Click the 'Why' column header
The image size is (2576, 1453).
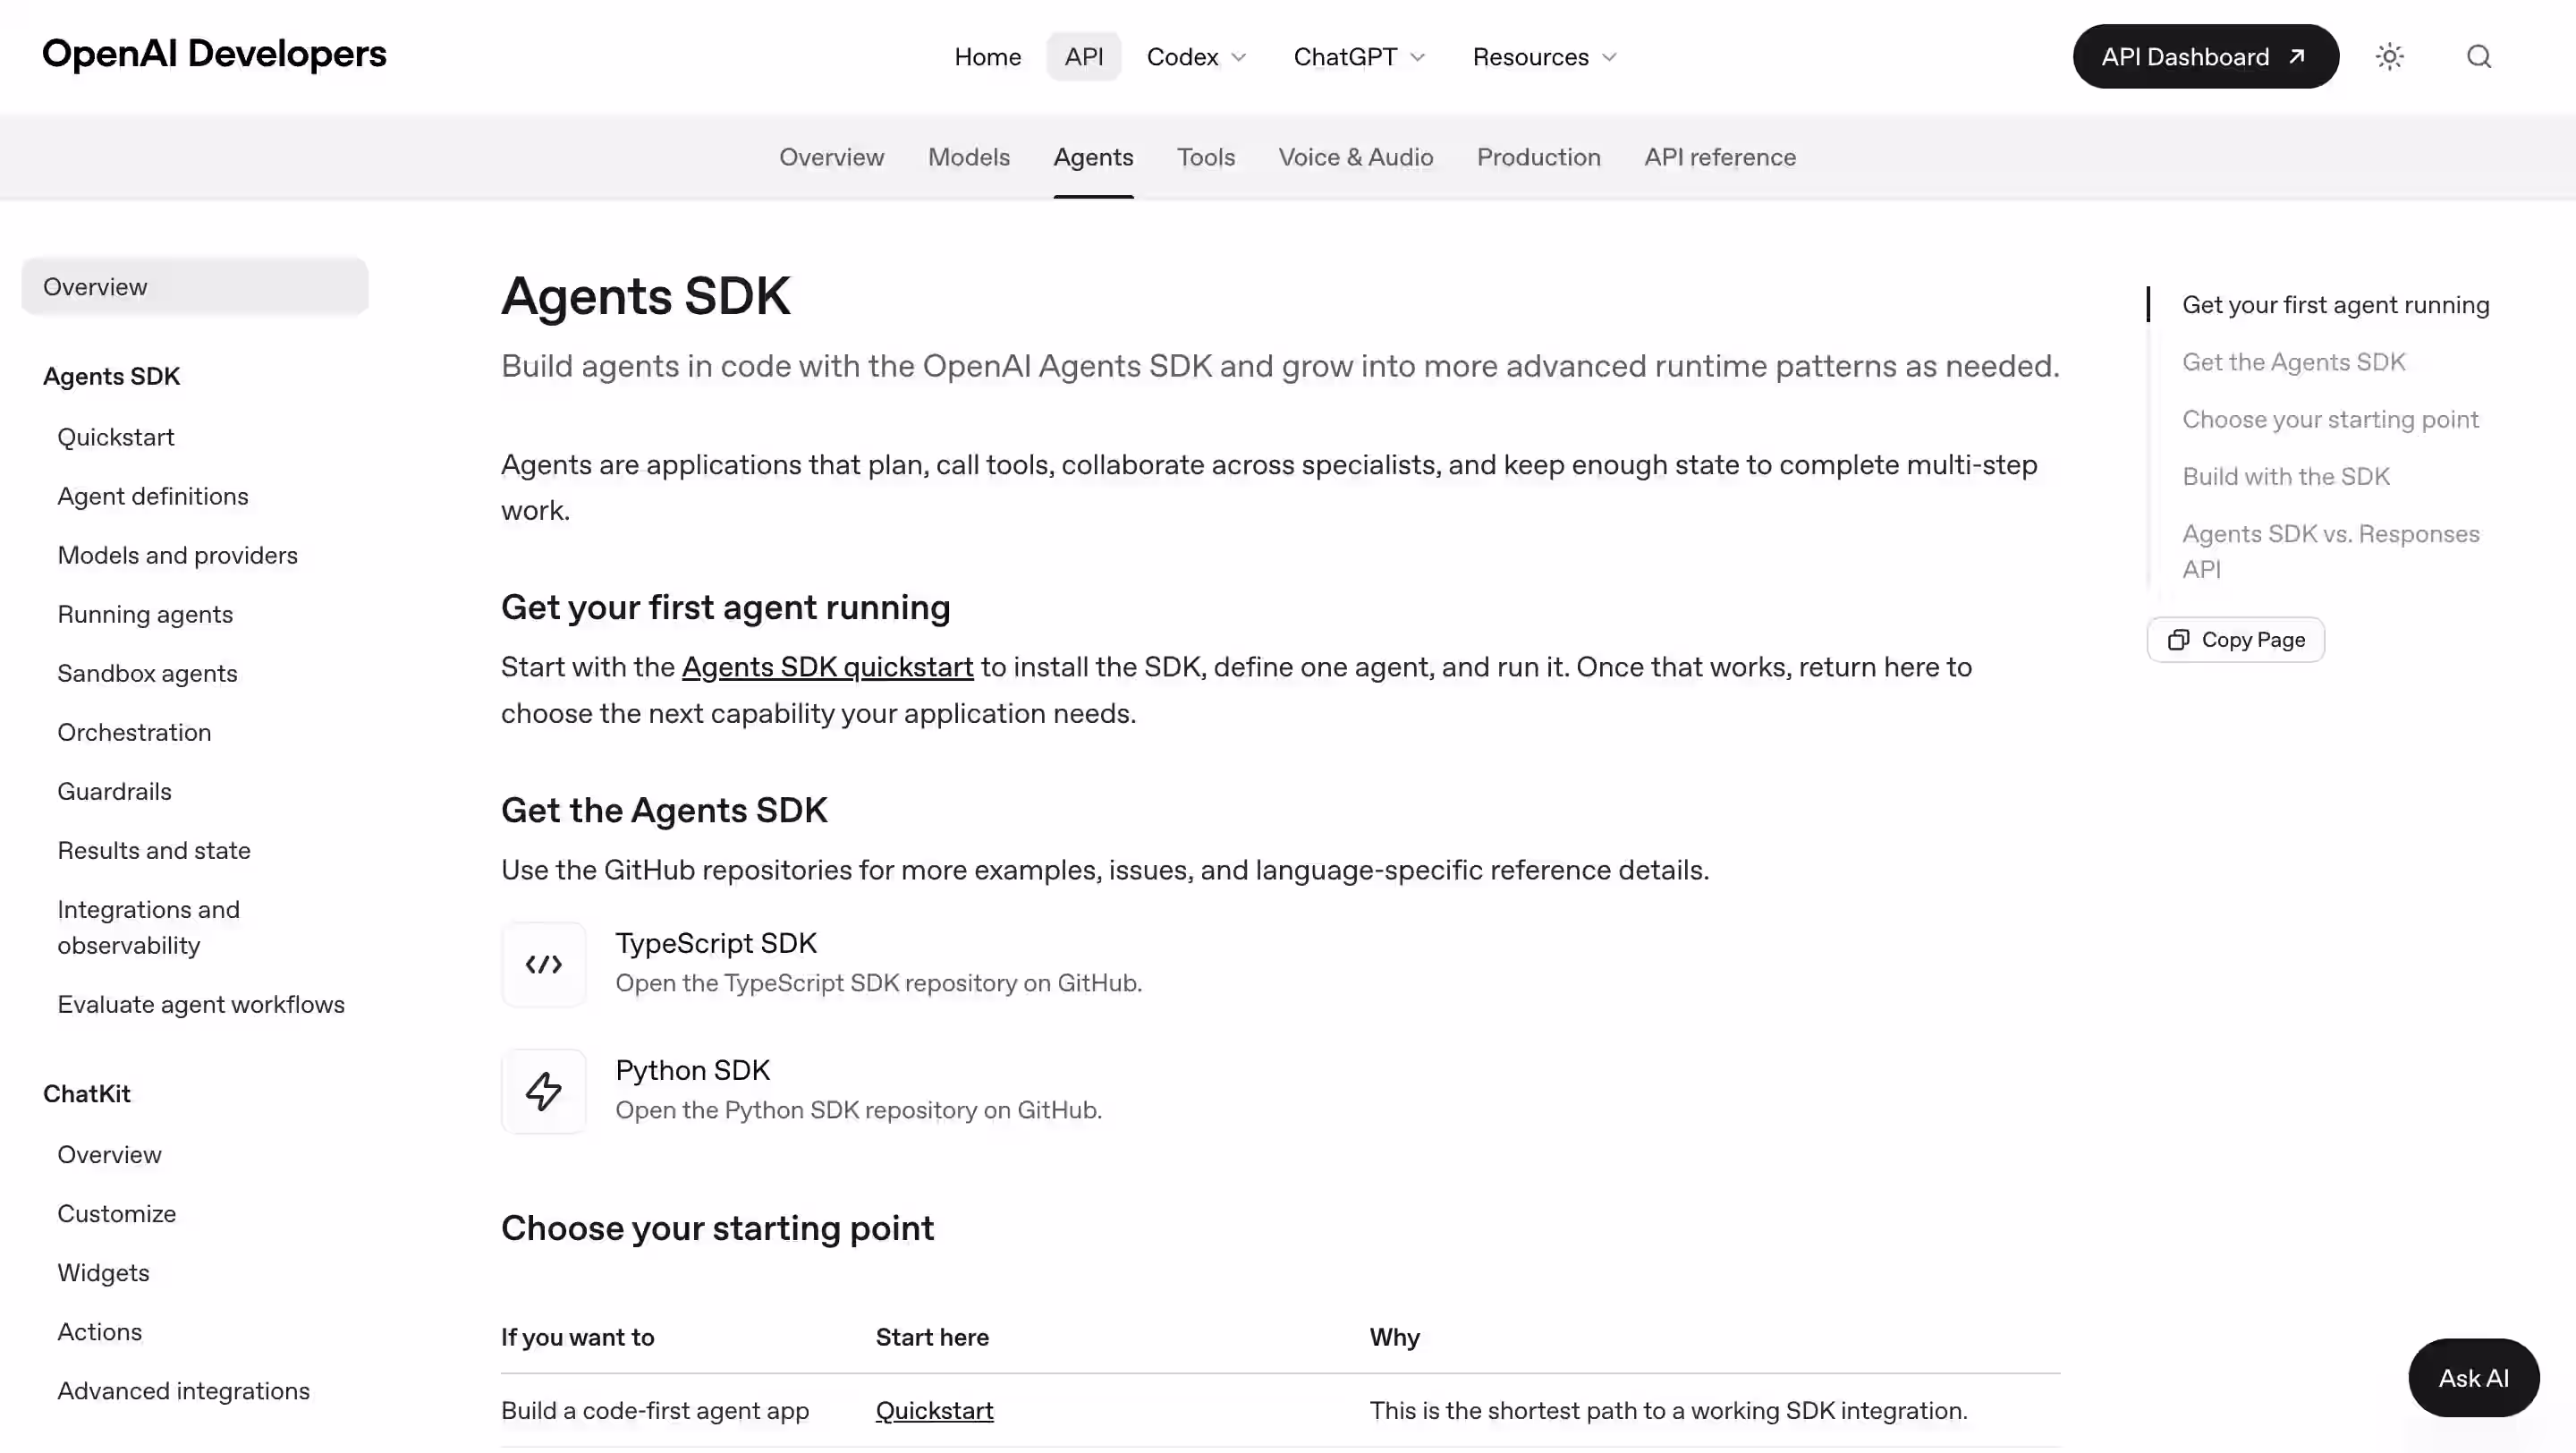(1394, 1337)
